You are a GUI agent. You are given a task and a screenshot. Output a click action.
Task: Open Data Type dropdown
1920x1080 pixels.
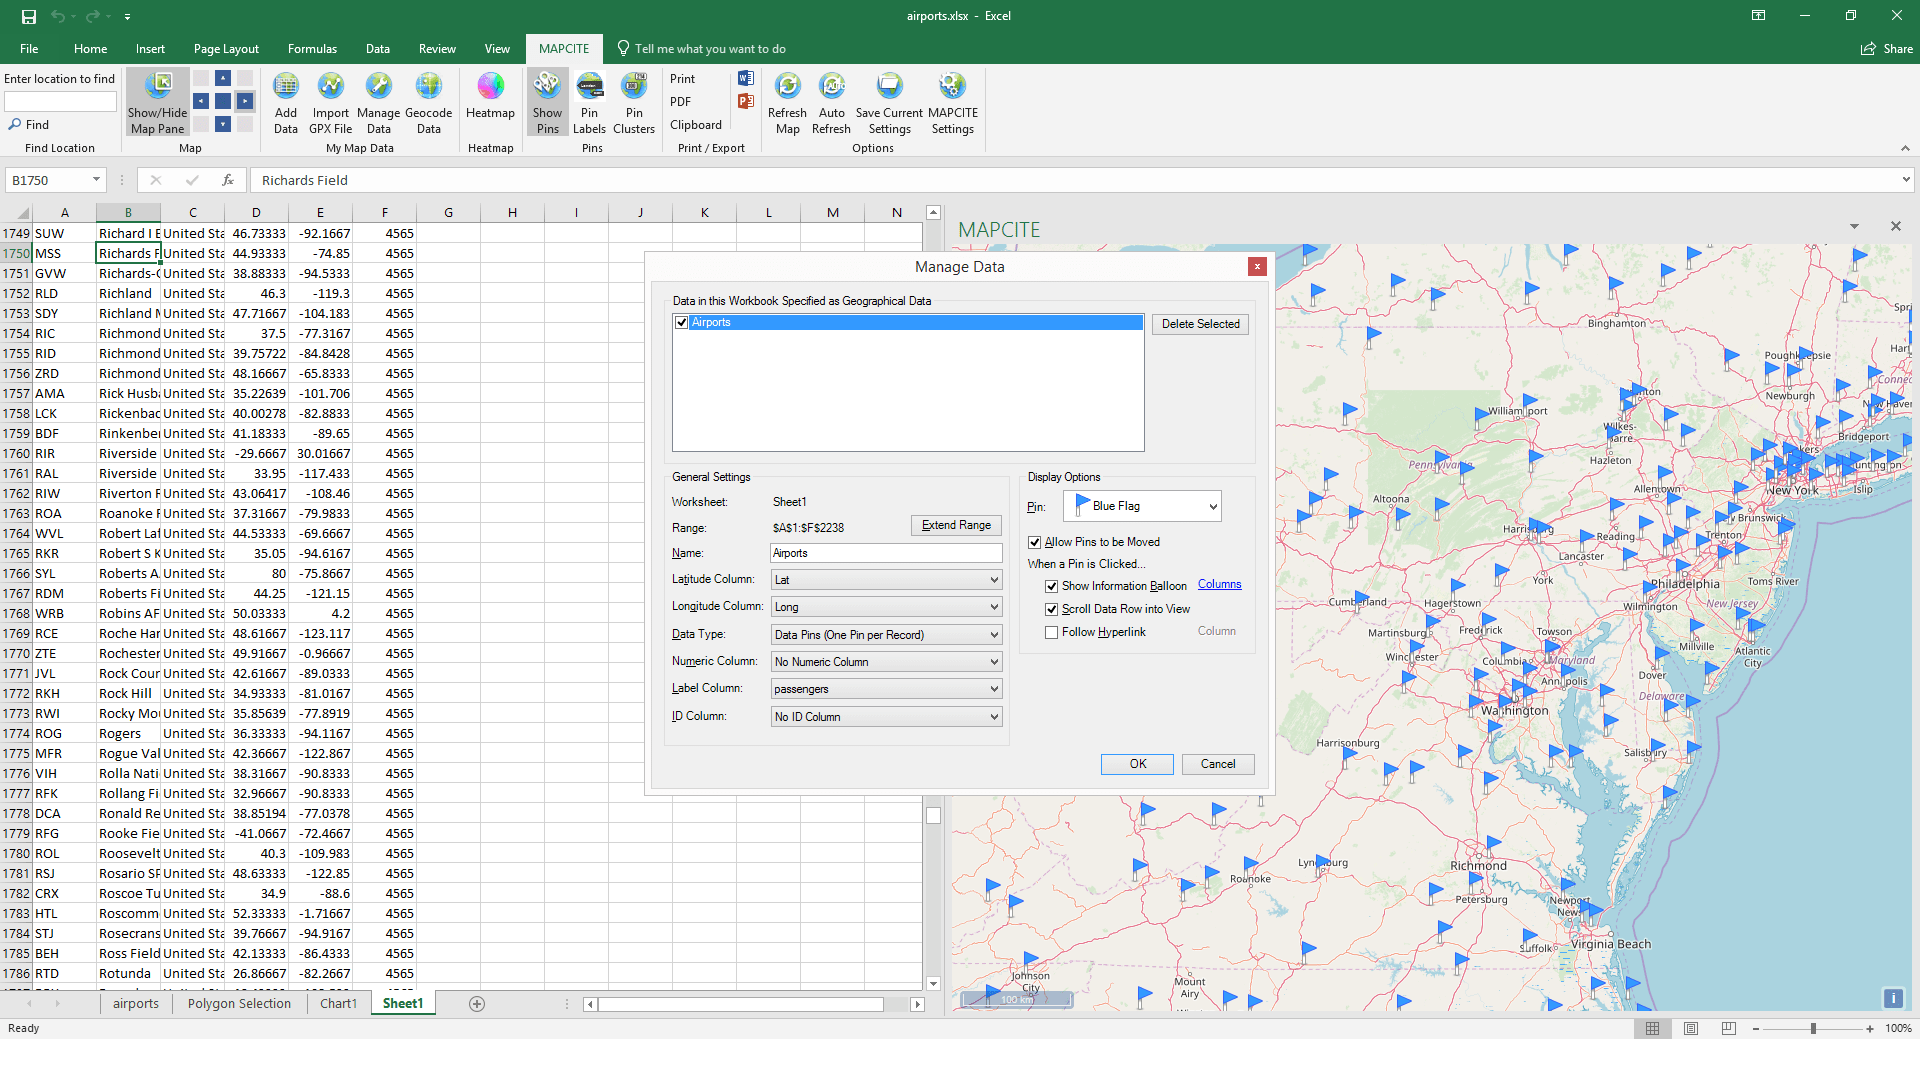(x=887, y=635)
